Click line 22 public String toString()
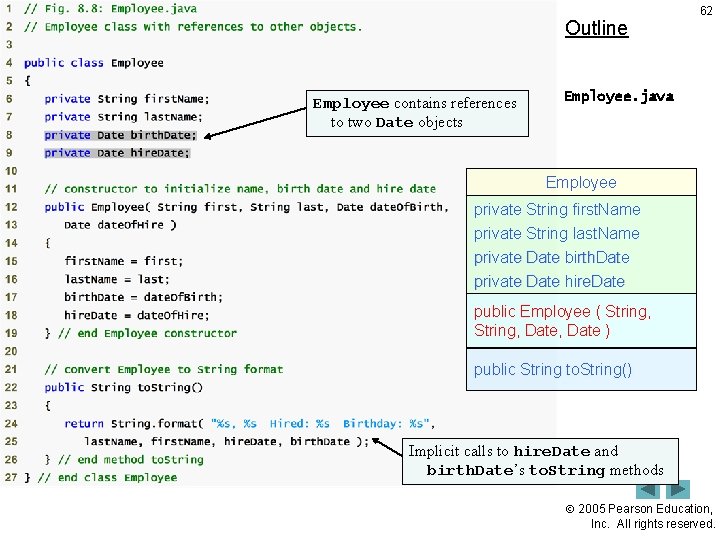Viewport: 720px width, 540px height. (x=124, y=388)
